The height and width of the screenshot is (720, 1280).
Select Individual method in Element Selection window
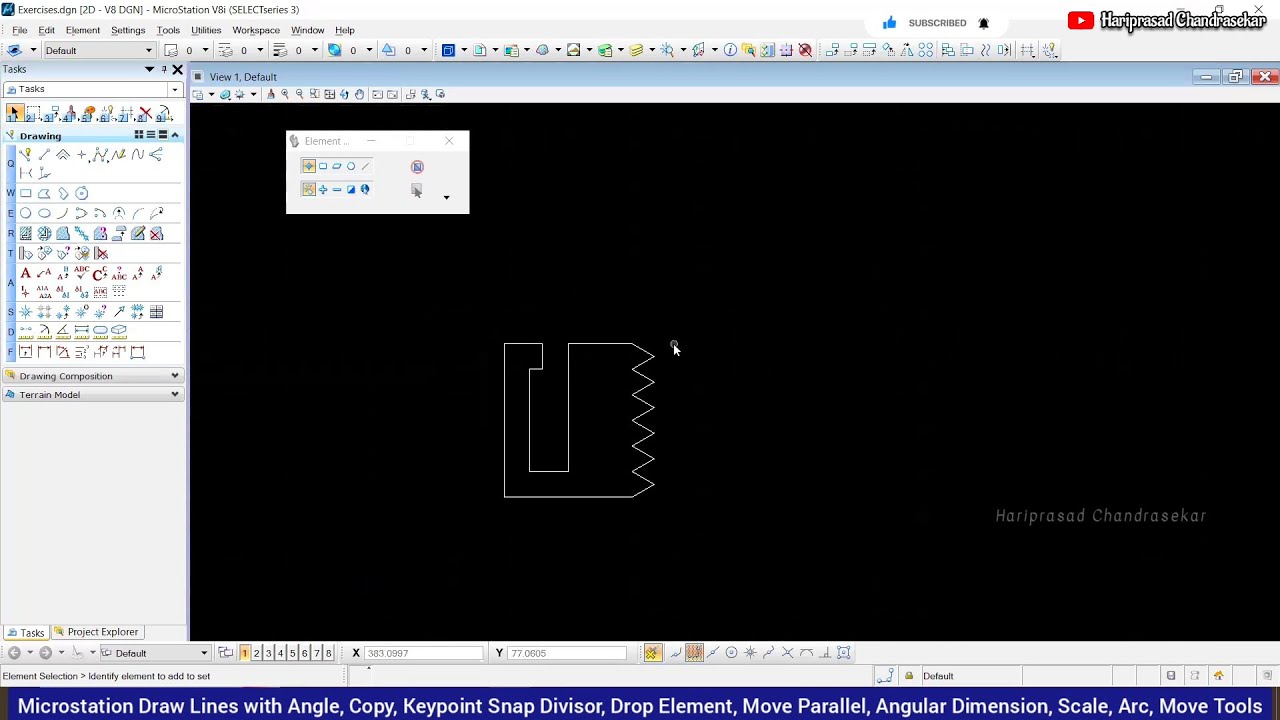pos(309,166)
